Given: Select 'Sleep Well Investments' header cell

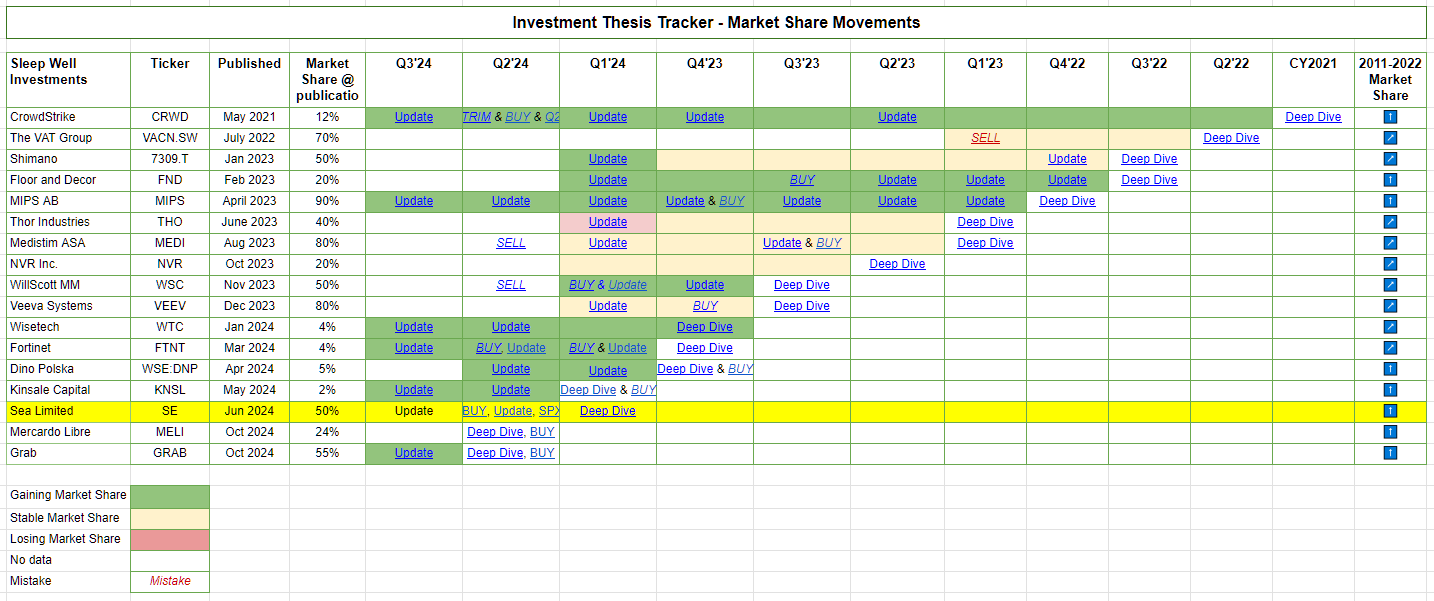Looking at the screenshot, I should pos(68,80).
